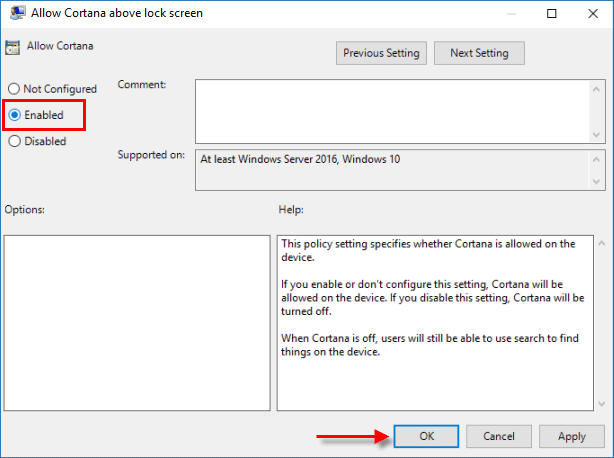The height and width of the screenshot is (458, 614).
Task: Jump to Next Setting
Action: [479, 53]
